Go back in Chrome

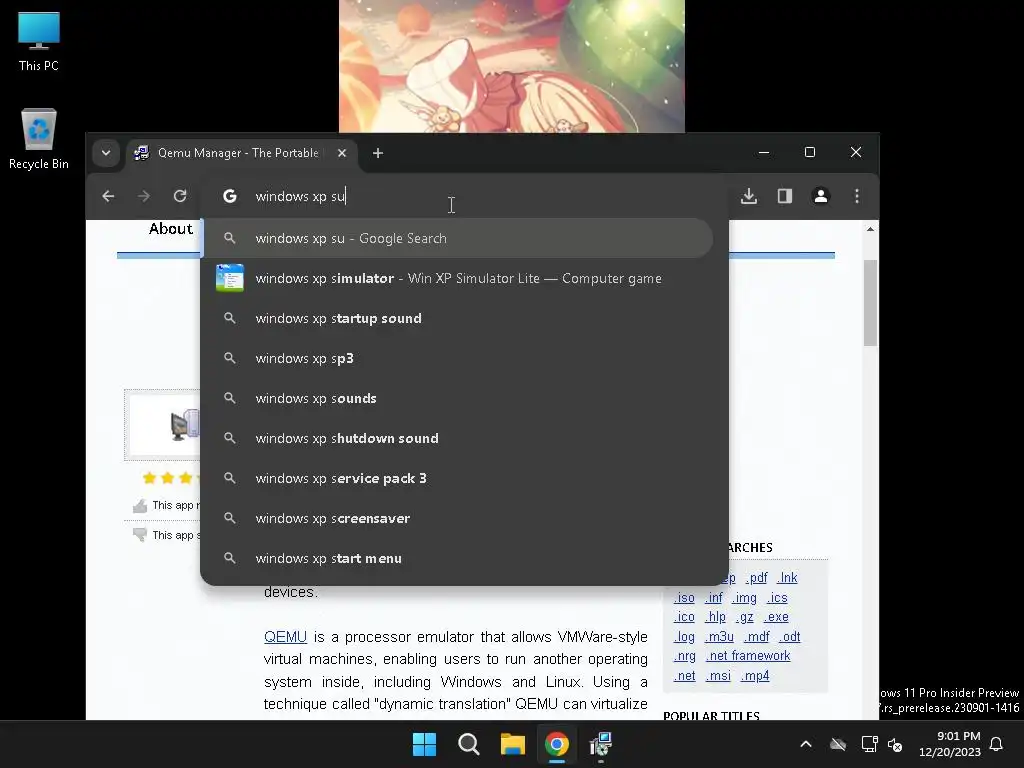pos(108,196)
